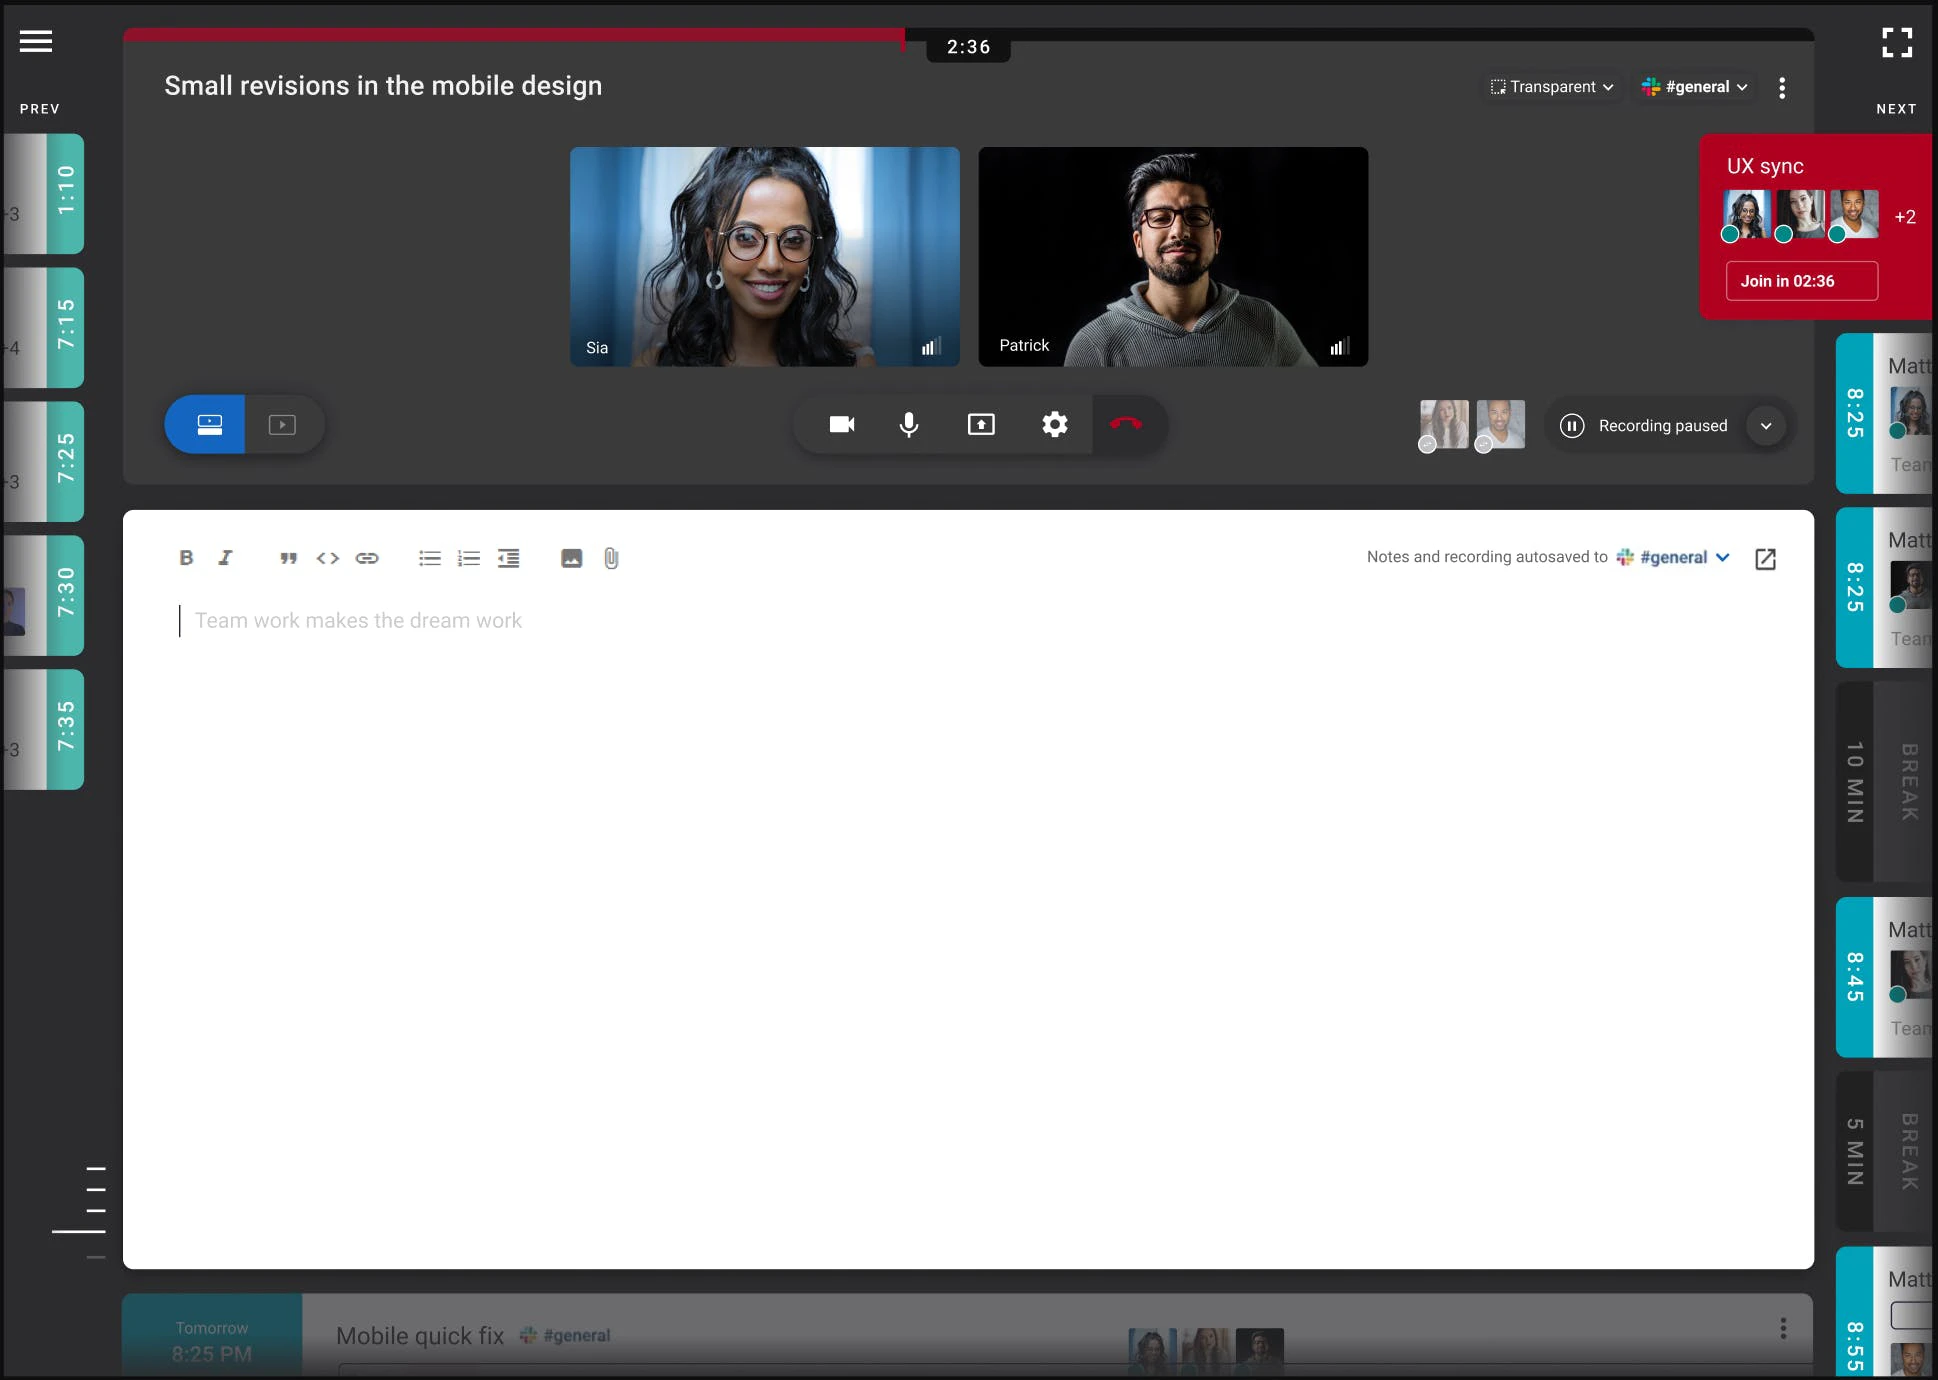Click the blockquote formatting icon
Viewport: 1938px width, 1380px height.
click(x=288, y=558)
